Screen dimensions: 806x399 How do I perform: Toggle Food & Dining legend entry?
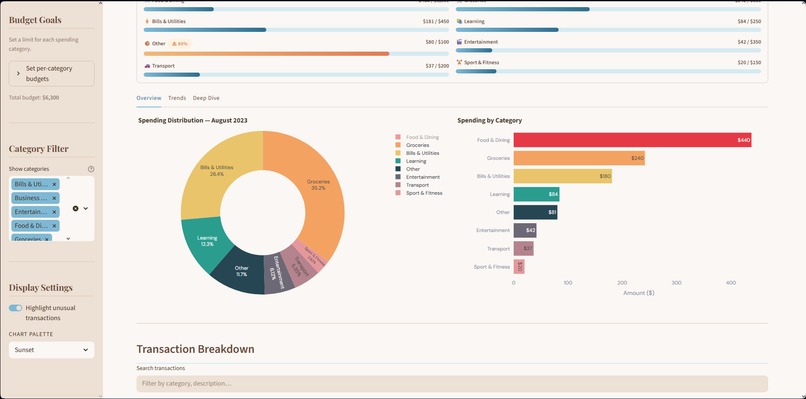[x=417, y=137]
